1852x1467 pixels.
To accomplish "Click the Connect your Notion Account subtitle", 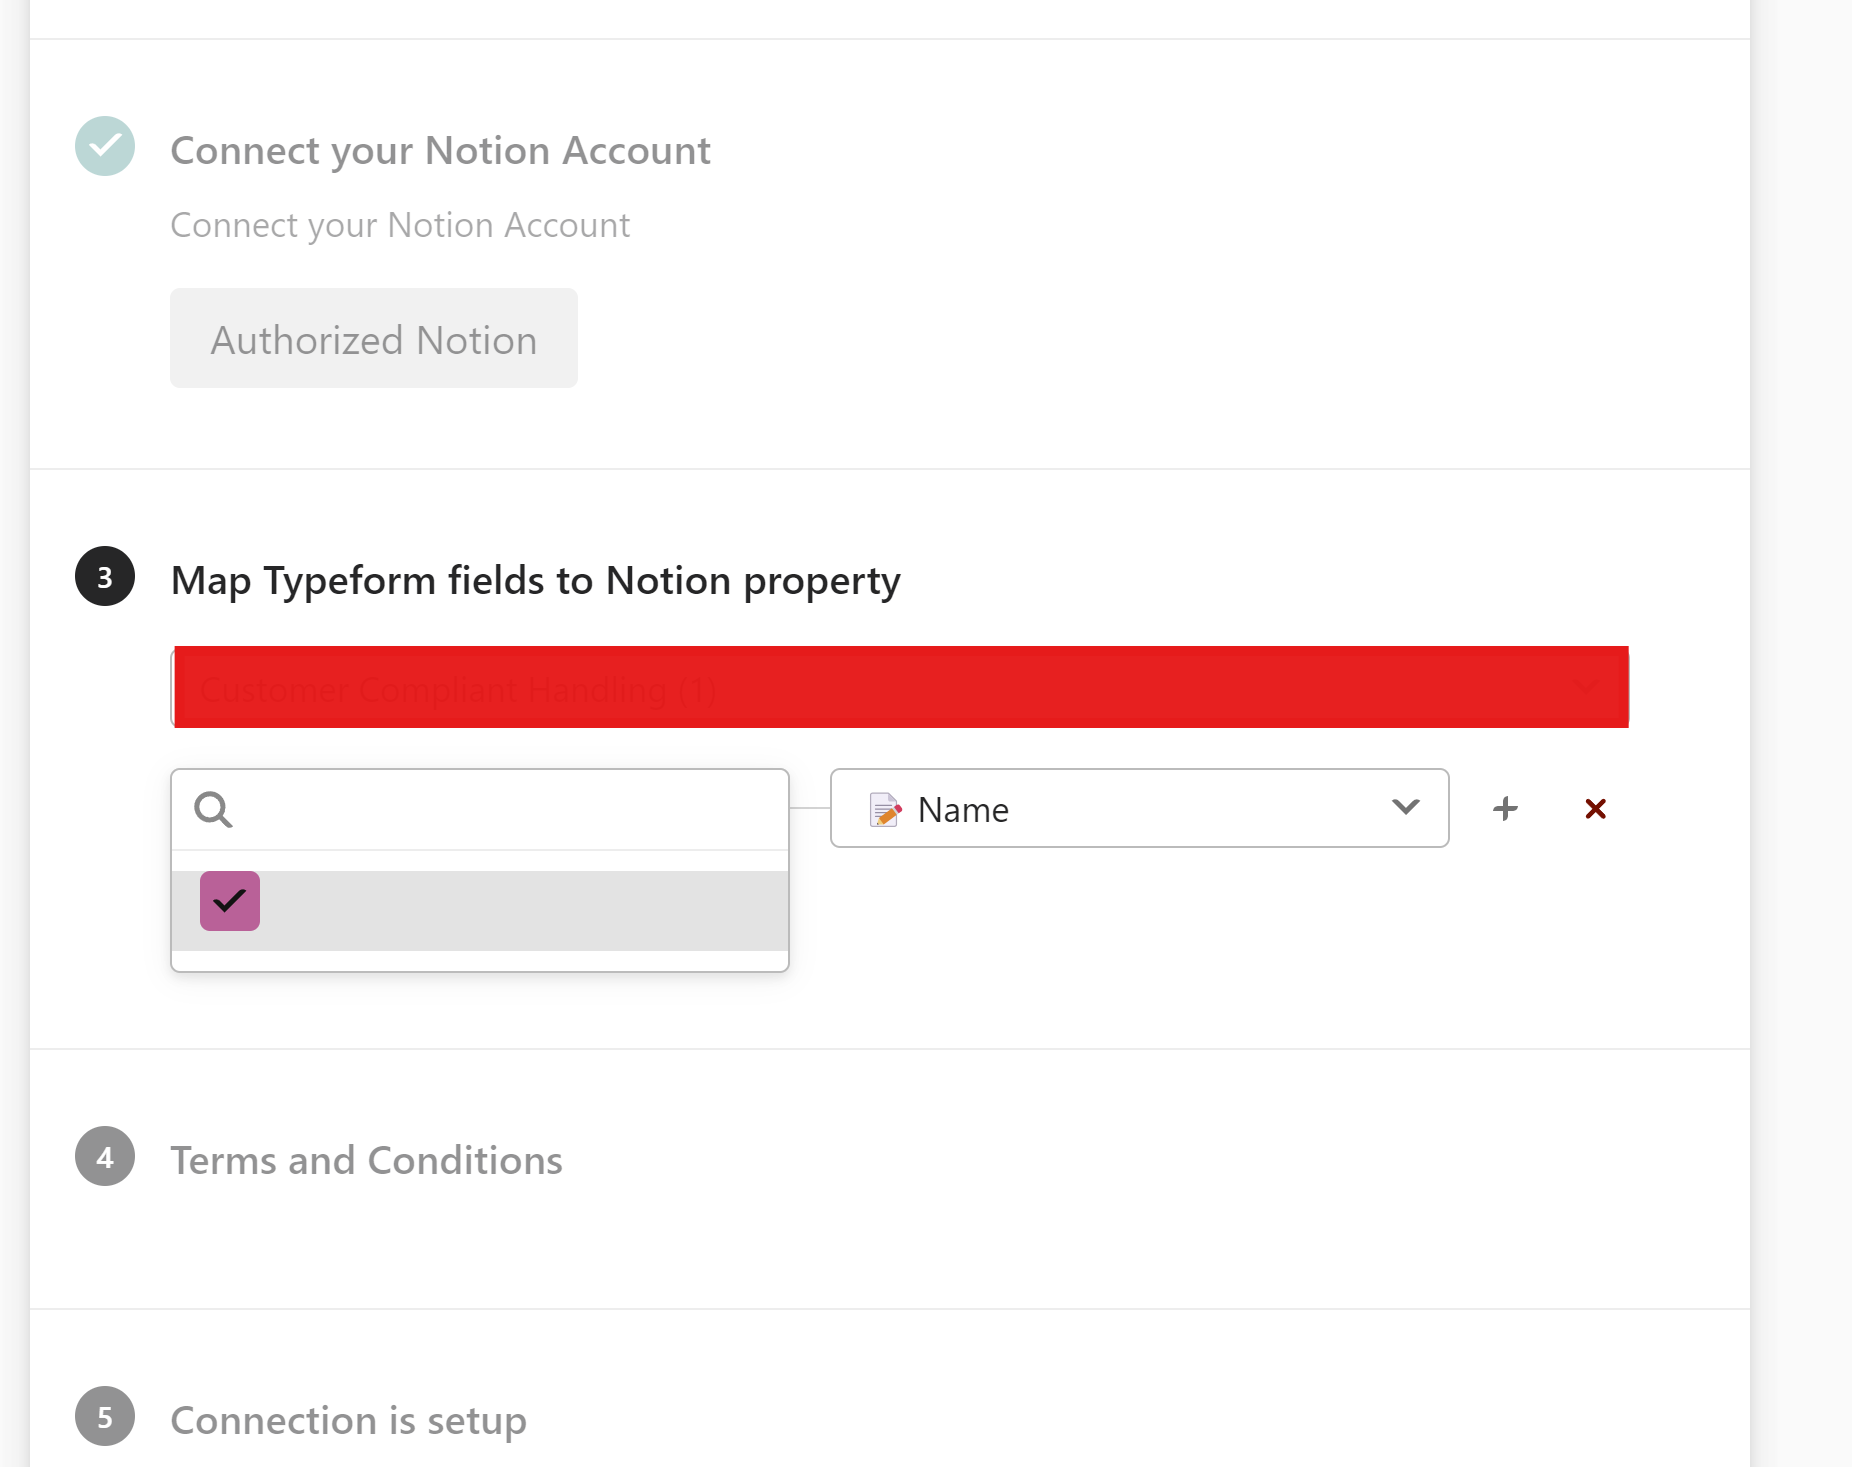I will tap(400, 226).
